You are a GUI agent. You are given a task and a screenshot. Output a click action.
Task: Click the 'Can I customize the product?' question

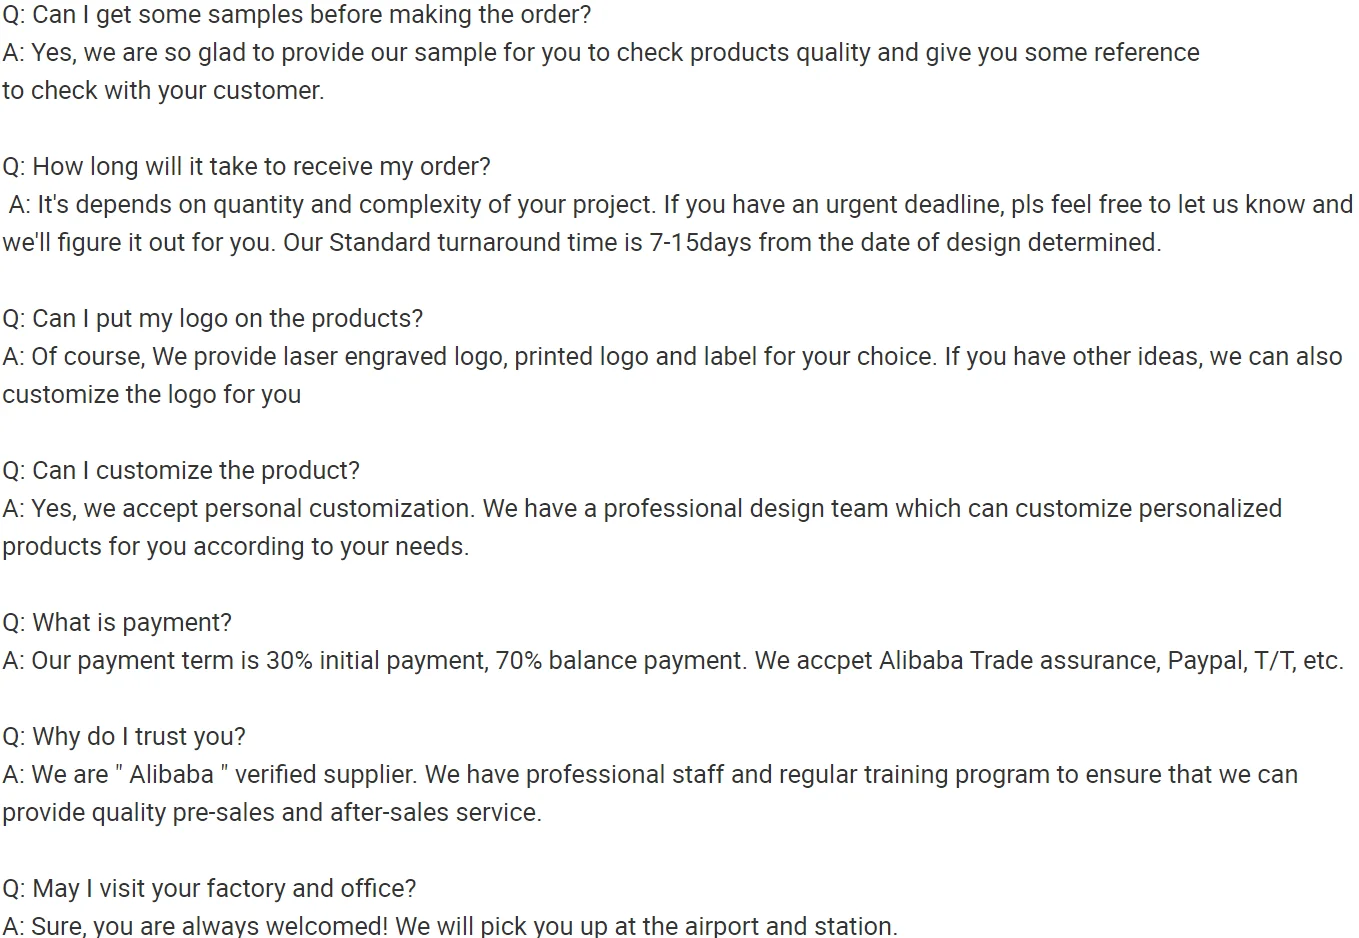(181, 471)
